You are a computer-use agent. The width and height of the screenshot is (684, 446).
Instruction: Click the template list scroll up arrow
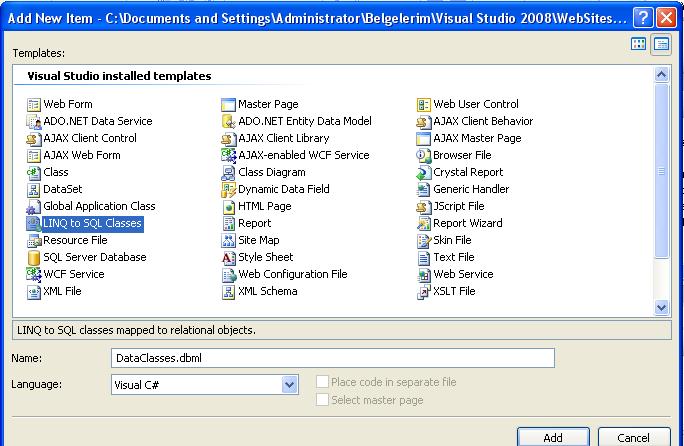coord(661,75)
